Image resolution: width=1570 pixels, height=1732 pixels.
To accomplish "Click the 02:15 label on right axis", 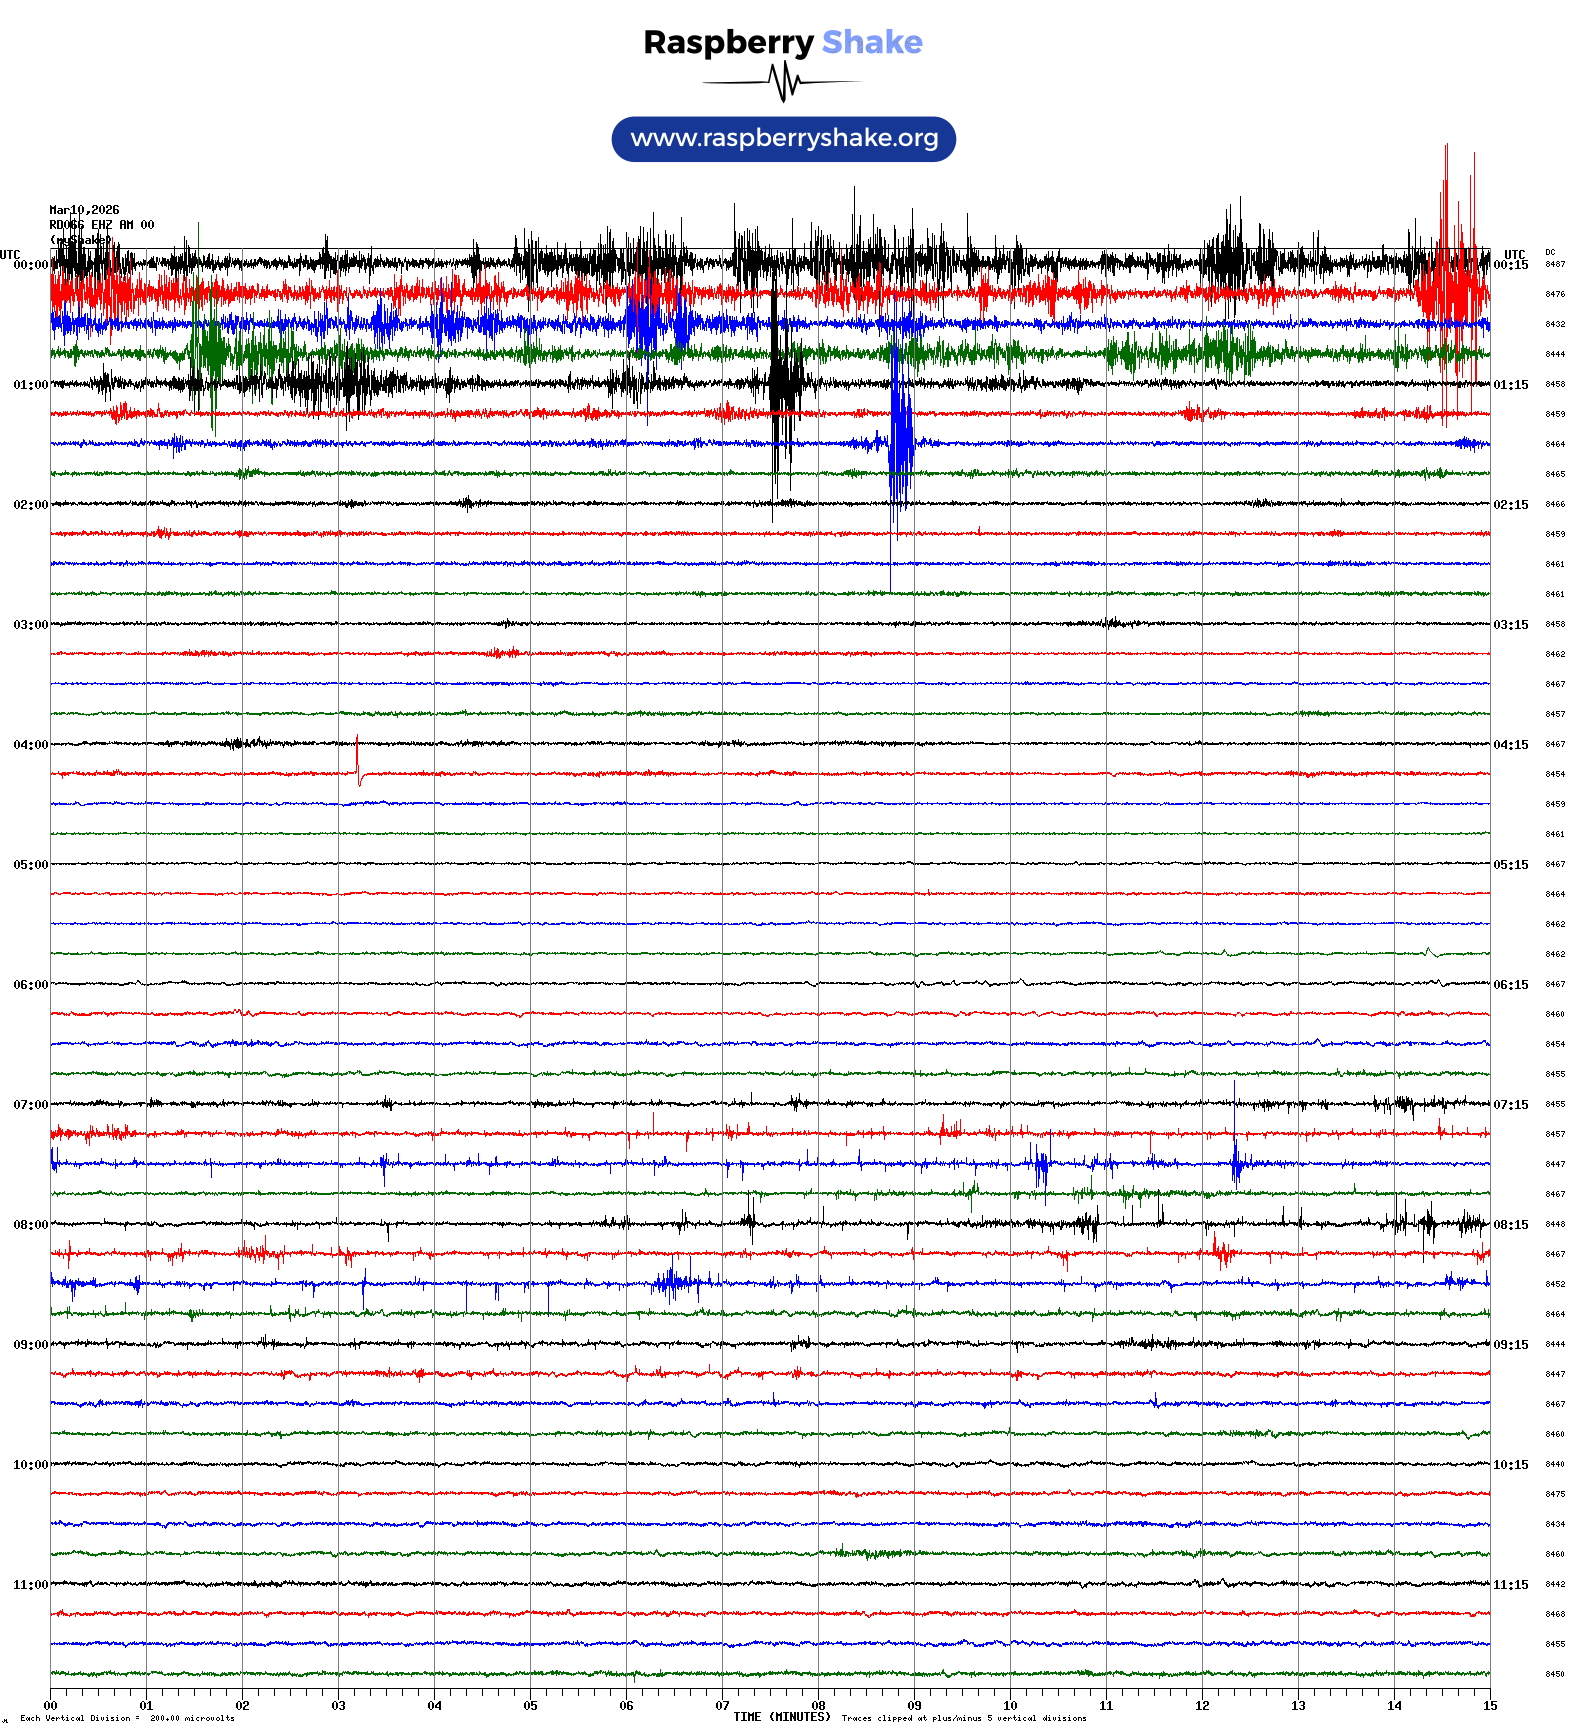I will point(1510,505).
